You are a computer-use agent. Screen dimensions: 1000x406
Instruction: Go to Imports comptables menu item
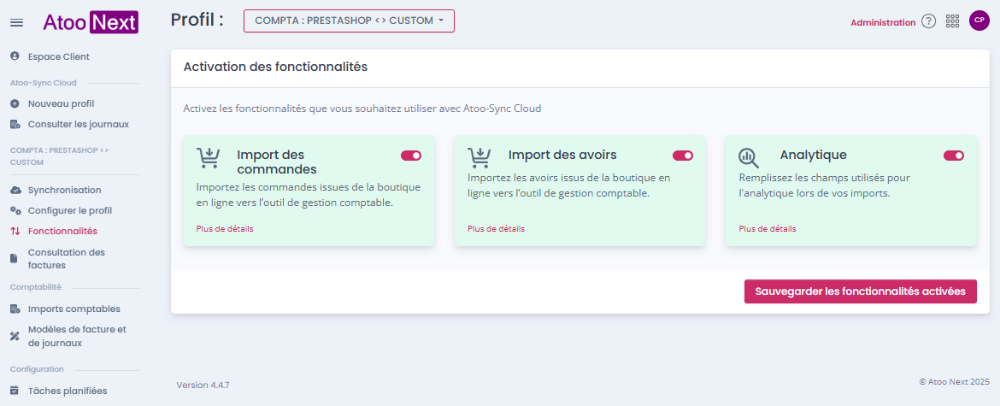click(x=75, y=308)
